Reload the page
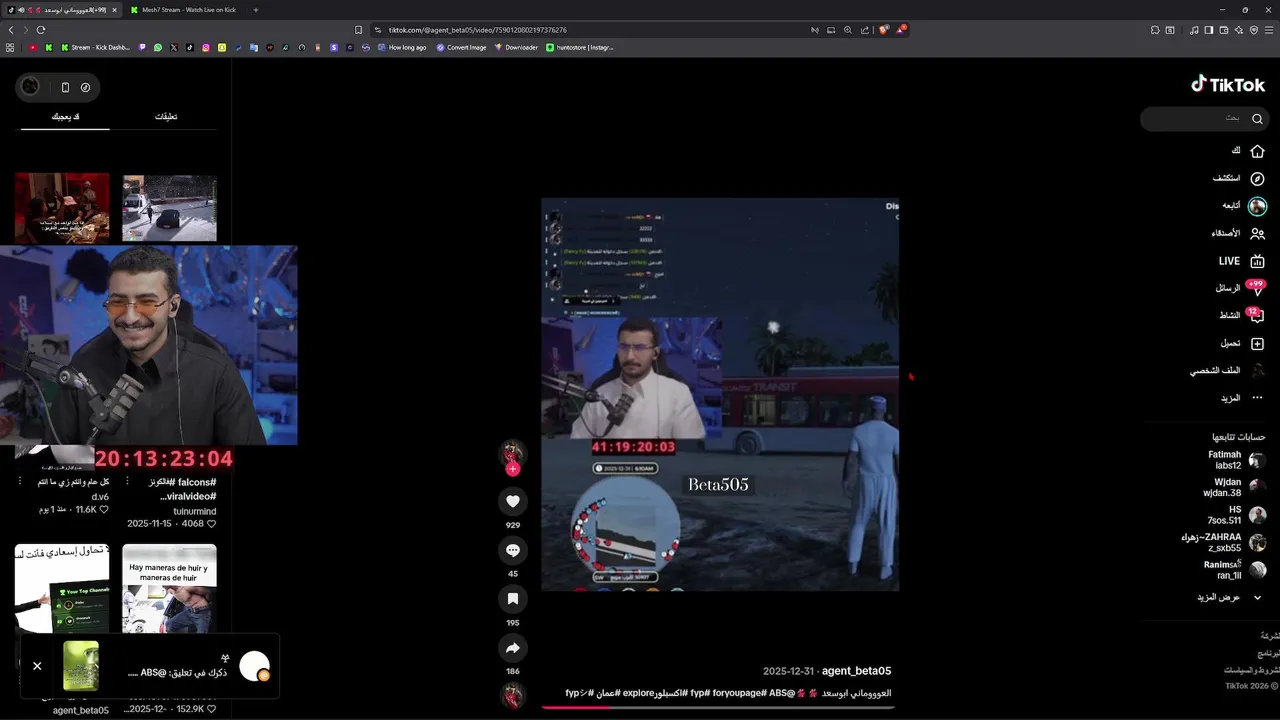1280x720 pixels. tap(40, 30)
